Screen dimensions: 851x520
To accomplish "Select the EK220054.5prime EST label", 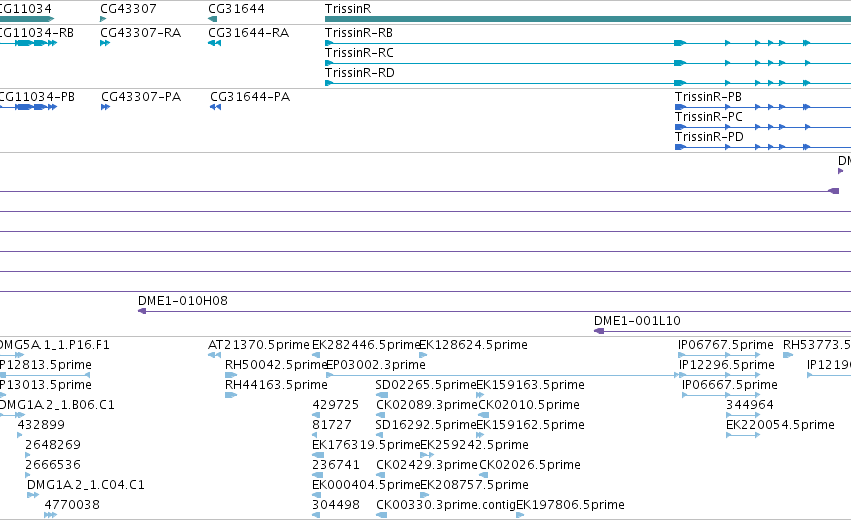I will pos(780,425).
